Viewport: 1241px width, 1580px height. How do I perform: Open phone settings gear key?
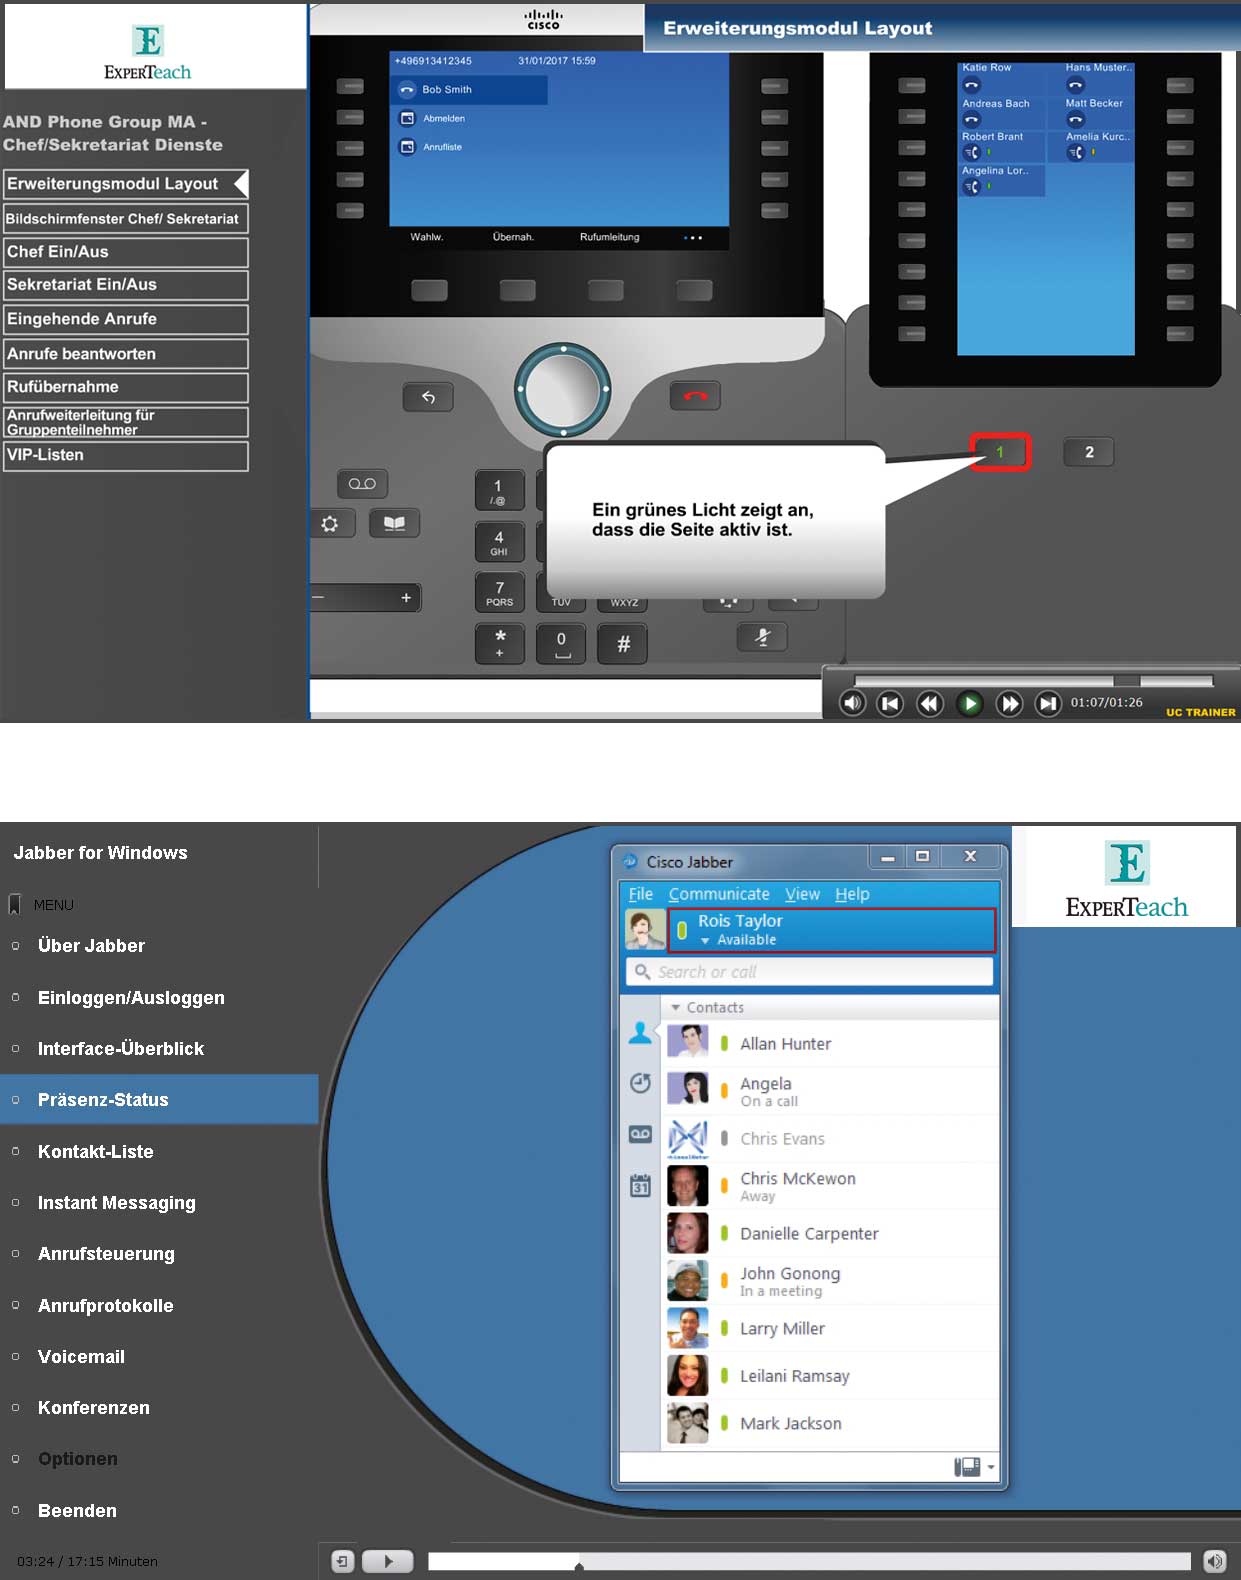click(330, 524)
